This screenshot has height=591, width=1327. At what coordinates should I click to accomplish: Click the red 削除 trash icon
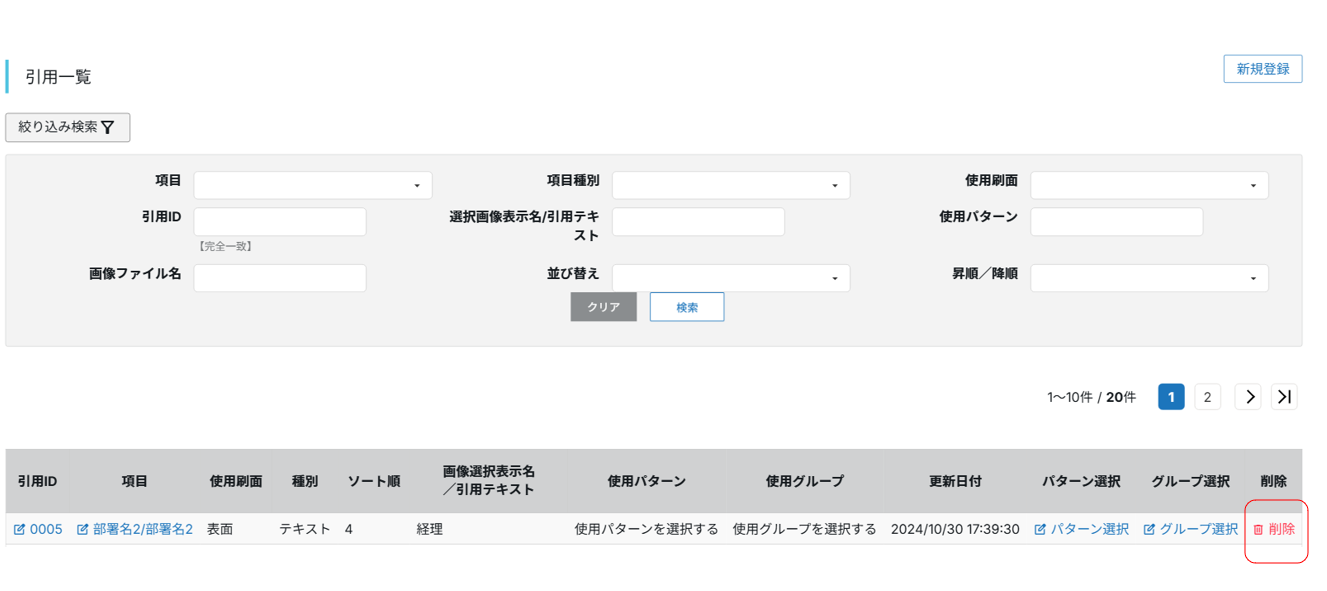click(1259, 530)
